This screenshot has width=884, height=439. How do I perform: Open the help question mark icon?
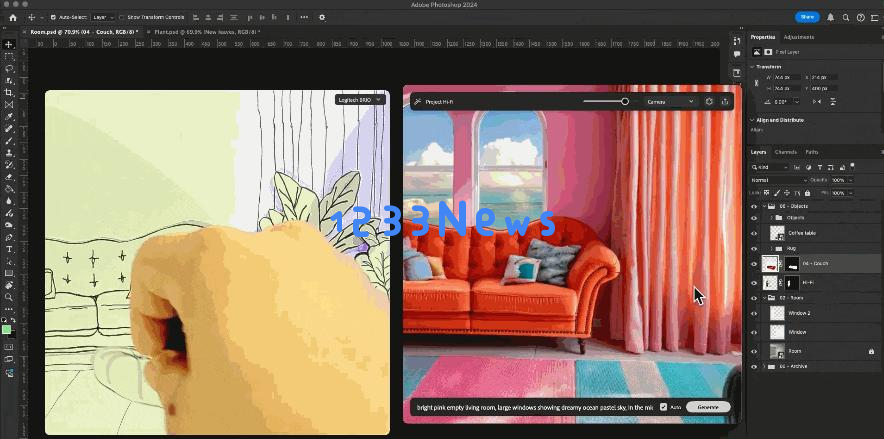pyautogui.click(x=860, y=17)
